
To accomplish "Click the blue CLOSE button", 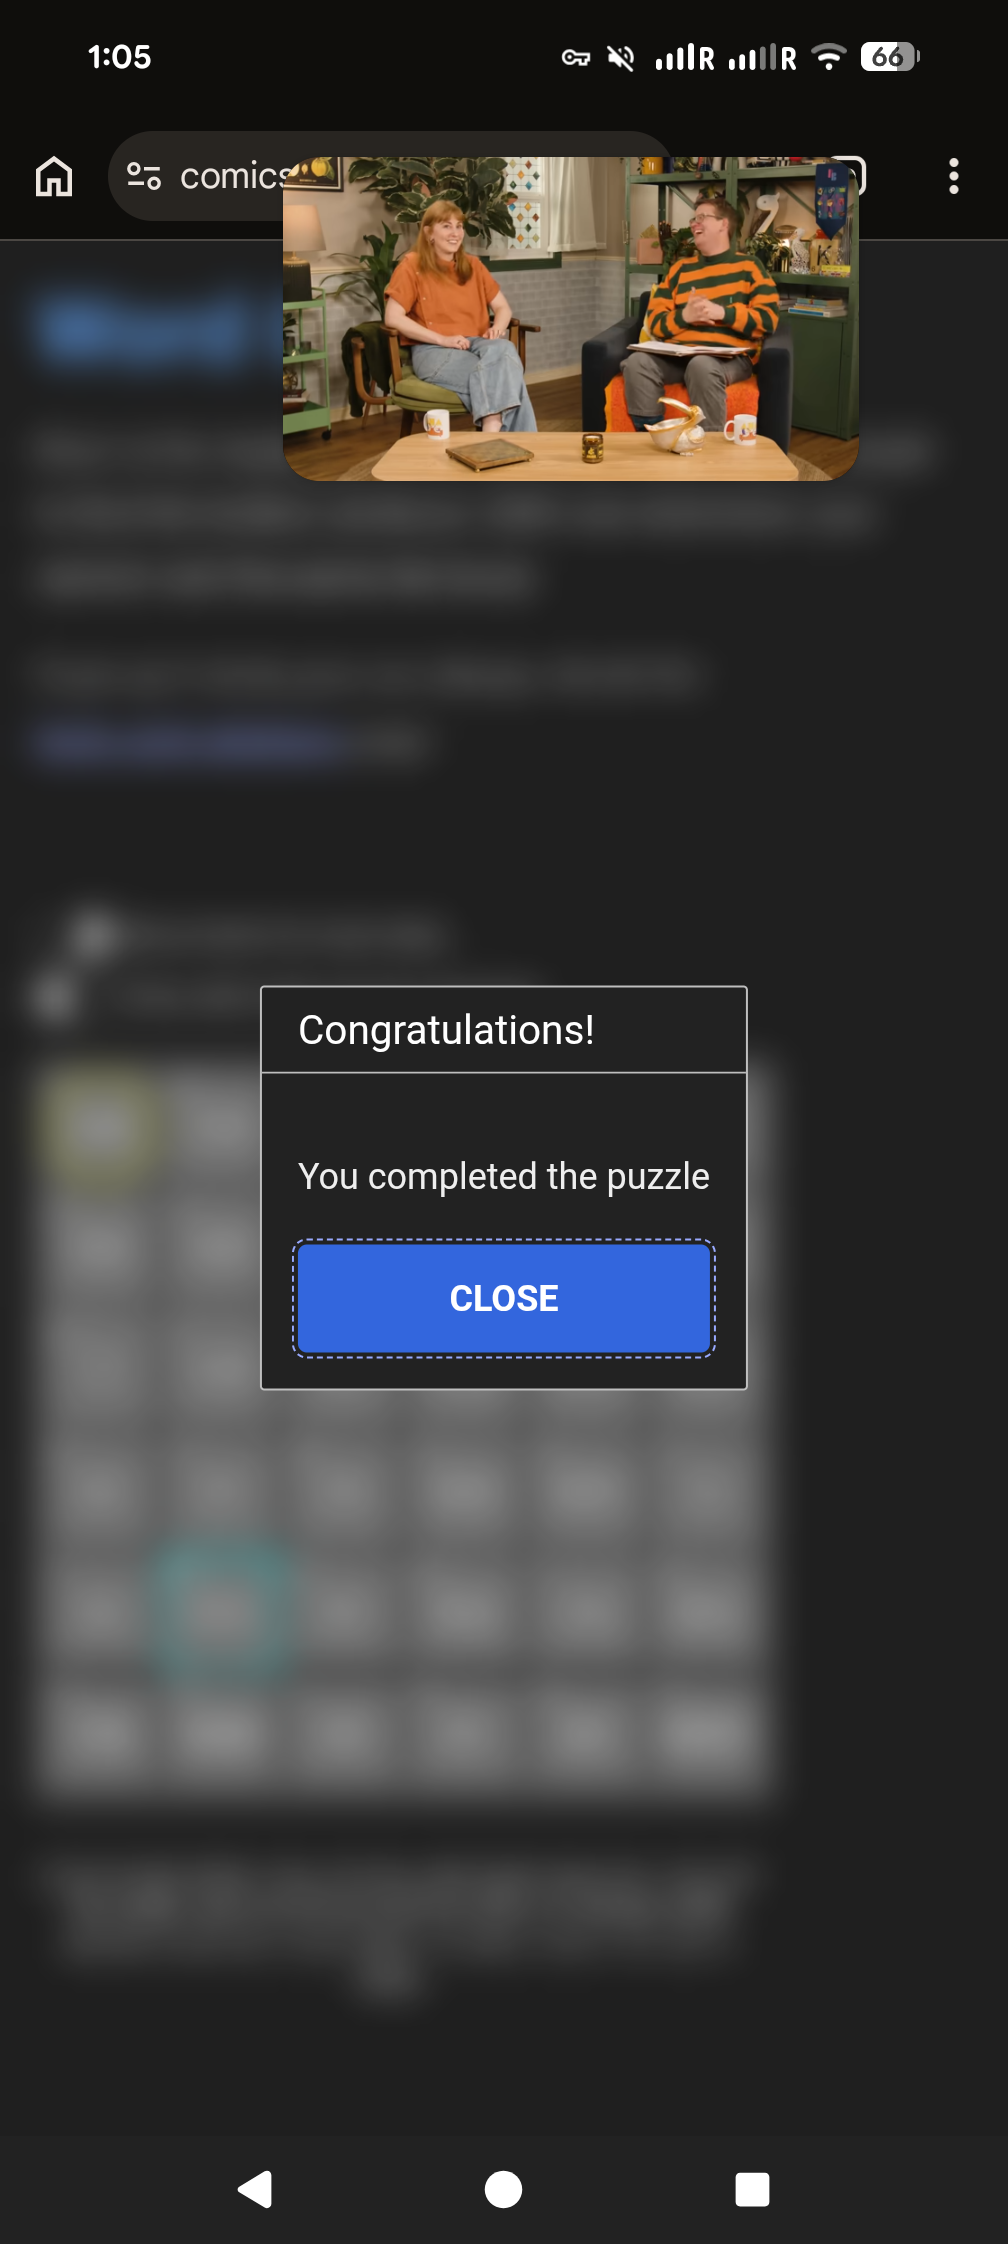I will point(504,1298).
